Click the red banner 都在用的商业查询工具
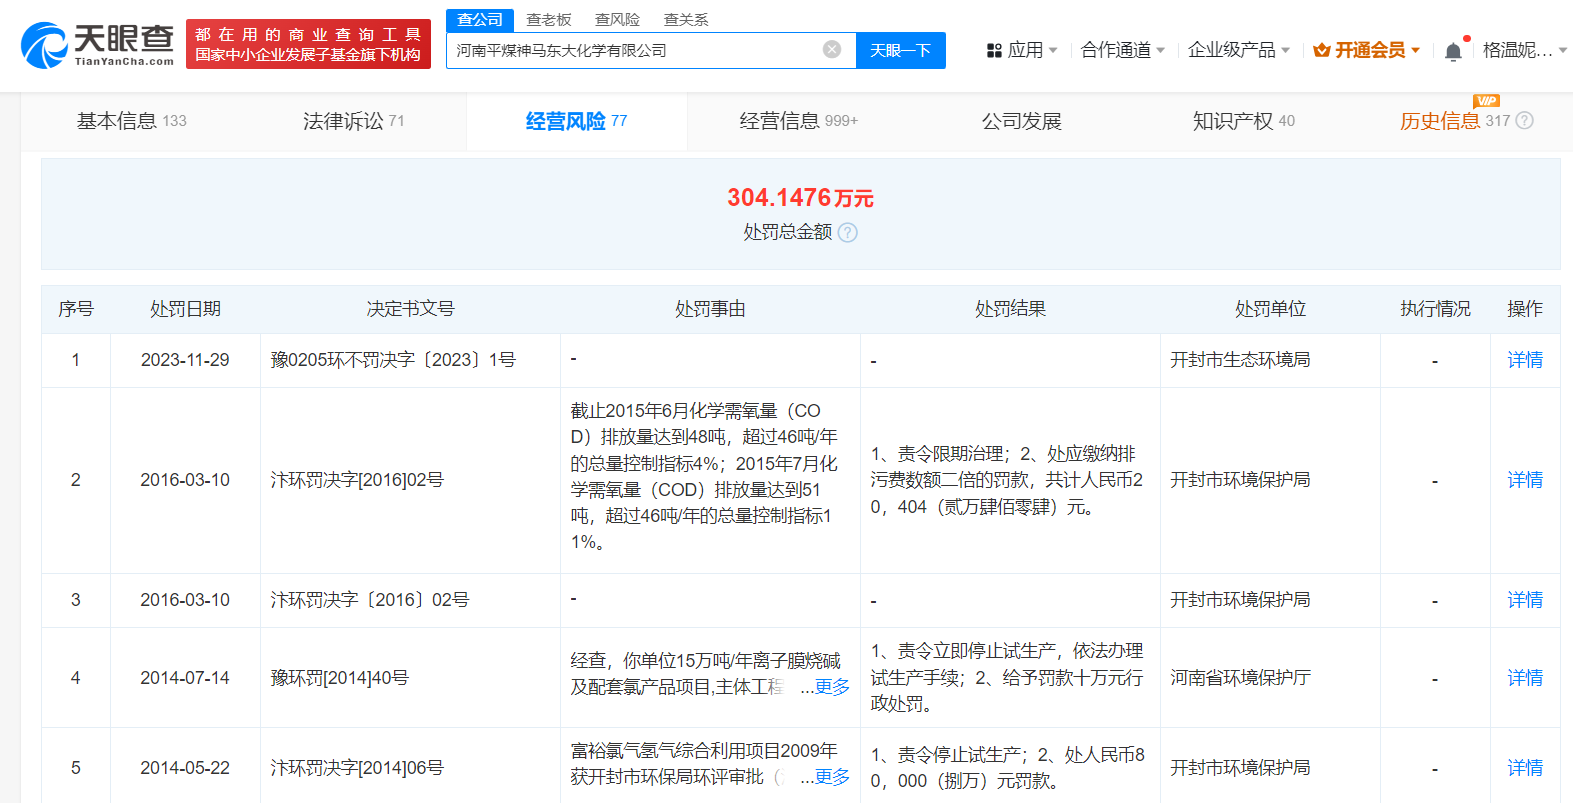The height and width of the screenshot is (803, 1573). point(308,44)
